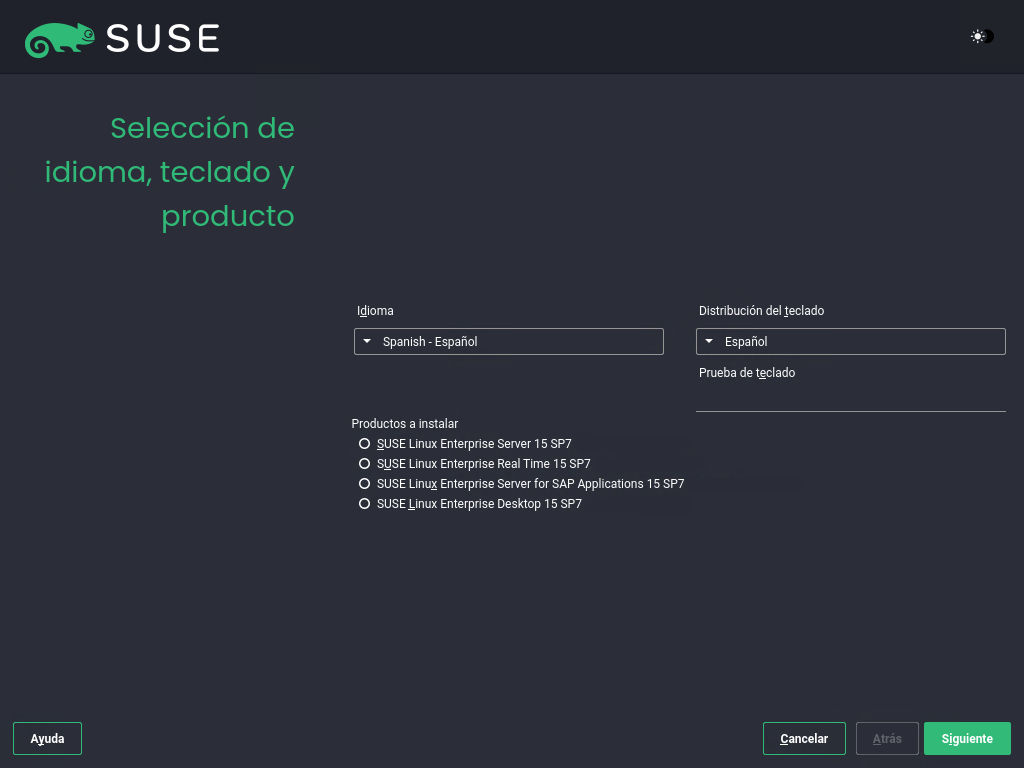Viewport: 1024px width, 768px height.
Task: Click the Siguiente next button
Action: point(967,739)
